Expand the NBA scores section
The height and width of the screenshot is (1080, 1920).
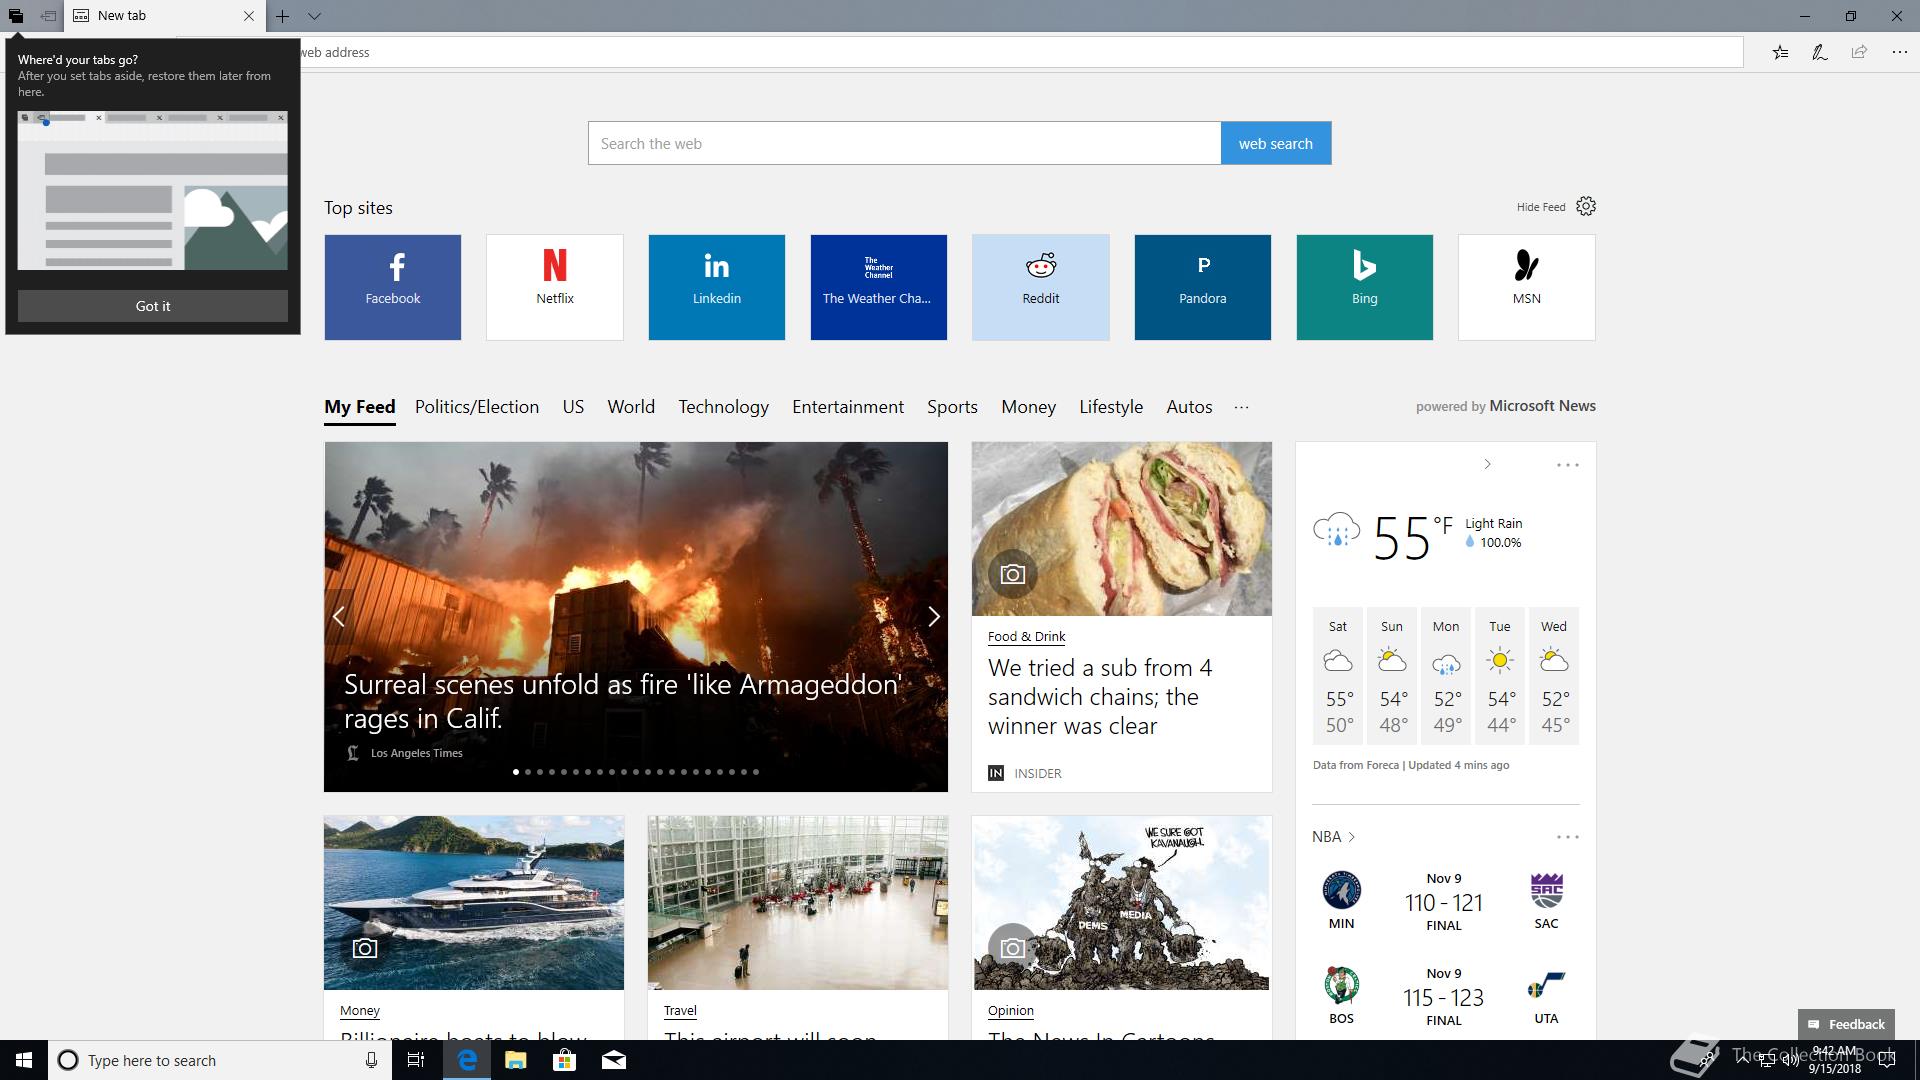[x=1334, y=837]
